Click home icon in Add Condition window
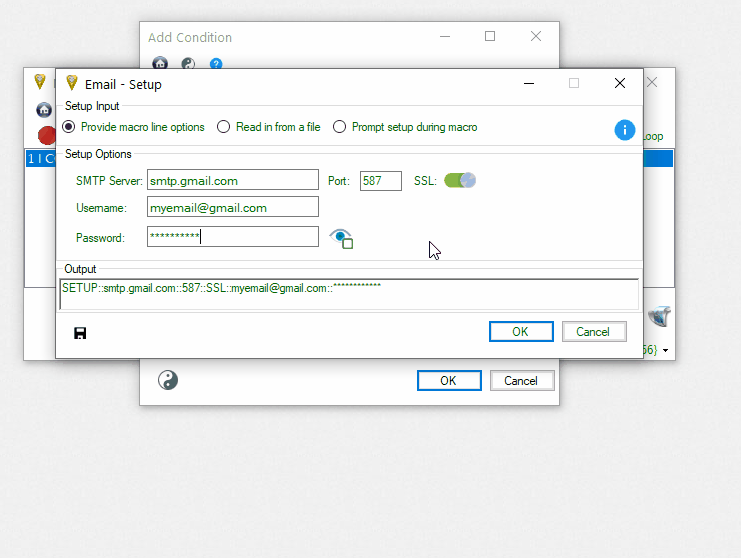Screen dimensions: 741x558 pyautogui.click(x=160, y=63)
